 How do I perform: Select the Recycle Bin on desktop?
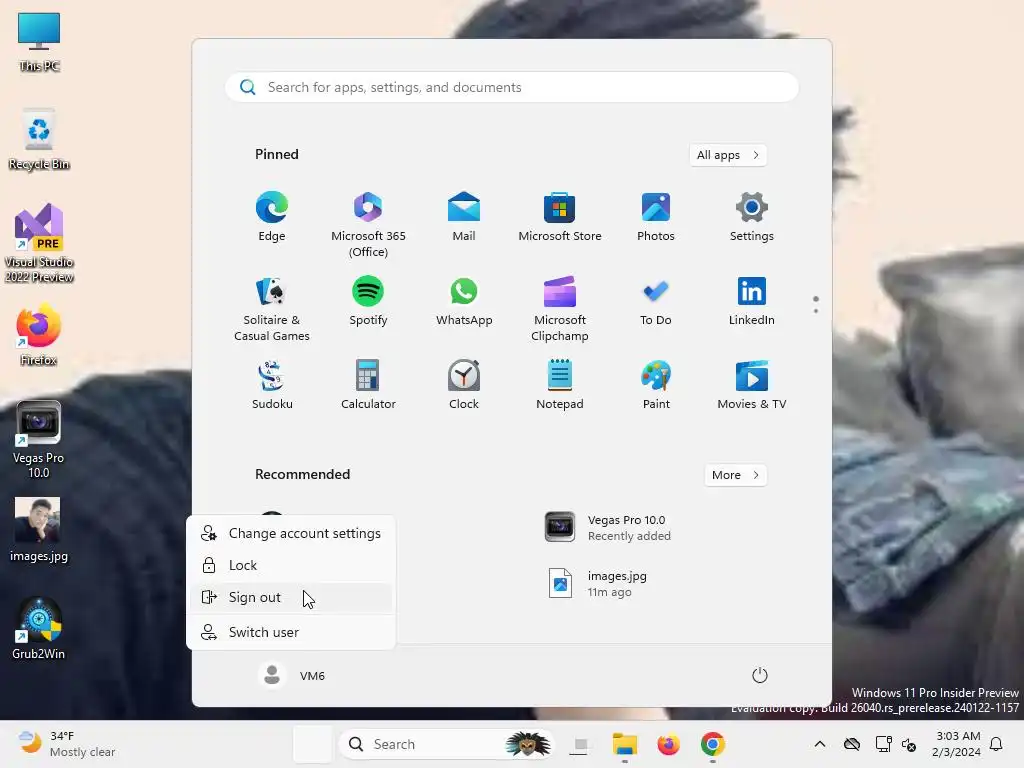pyautogui.click(x=39, y=140)
